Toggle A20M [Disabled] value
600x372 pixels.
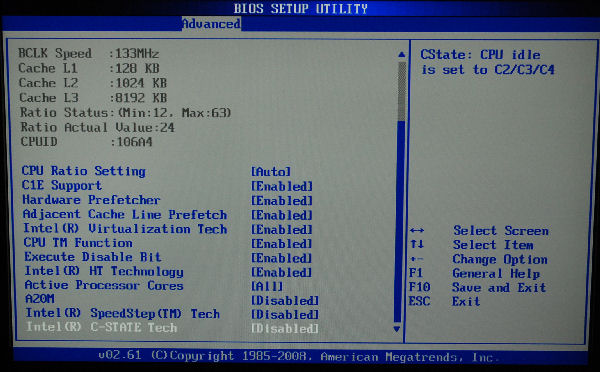click(285, 301)
